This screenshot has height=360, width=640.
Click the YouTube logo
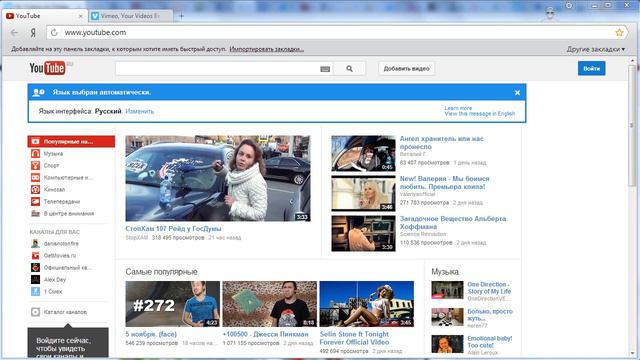click(47, 68)
